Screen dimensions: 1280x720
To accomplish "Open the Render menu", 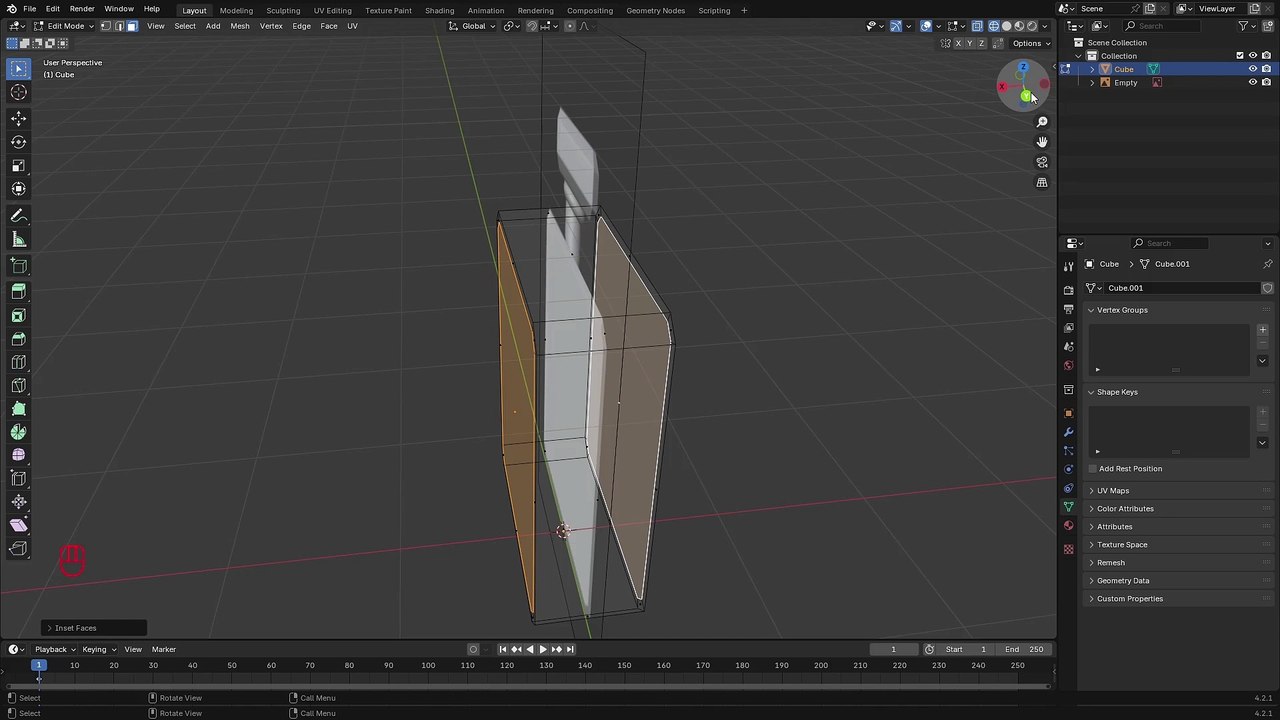I will [x=82, y=9].
